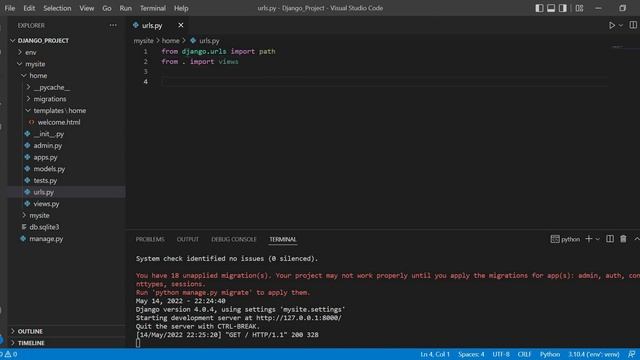The image size is (640, 360).
Task: Toggle primary side bar layout icon
Action: click(539, 8)
